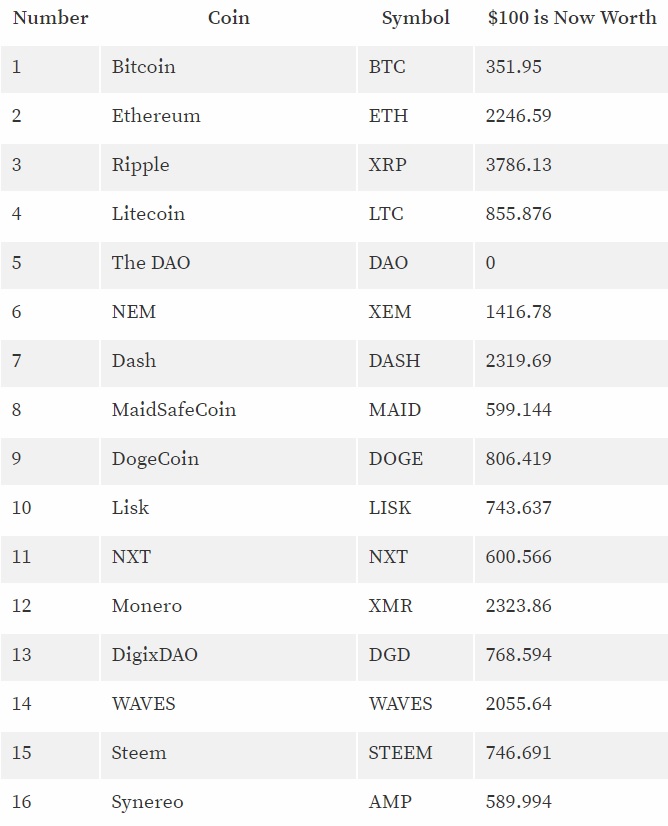Select row number 11 cell
The width and height of the screenshot is (668, 826).
point(22,557)
